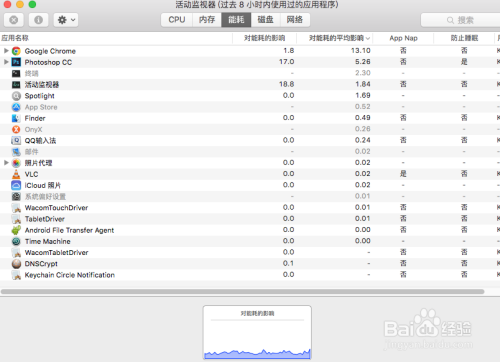Sort by 防止睡眠 column header
The width and height of the screenshot is (500, 362).
[x=464, y=38]
